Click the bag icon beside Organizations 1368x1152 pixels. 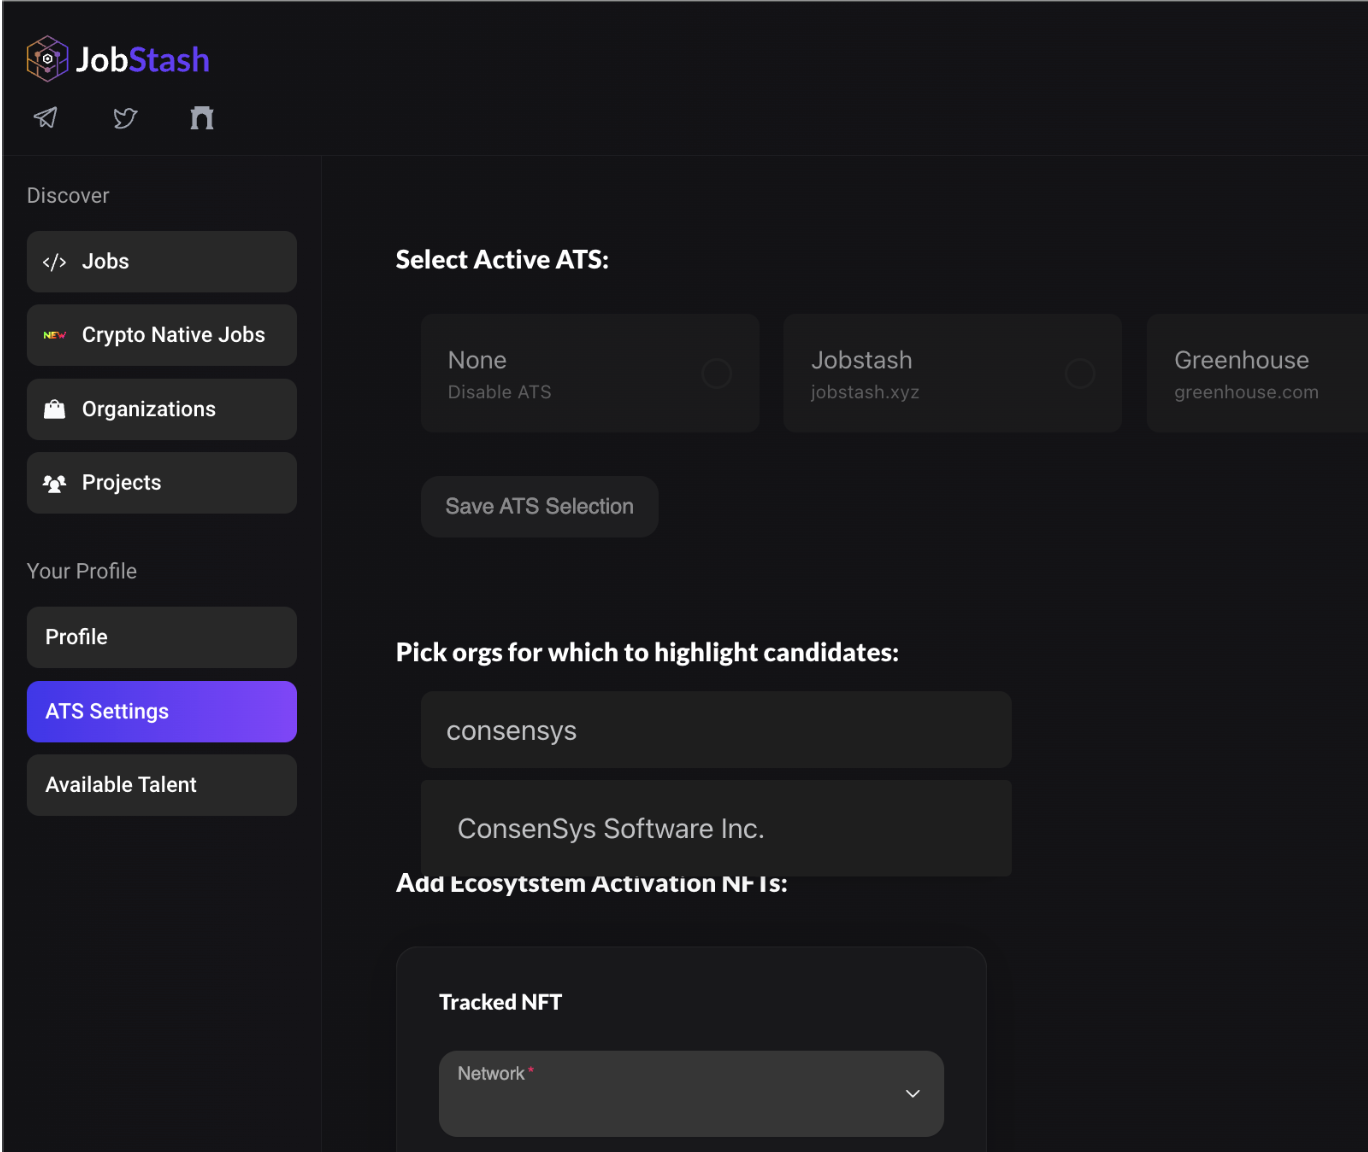click(54, 409)
